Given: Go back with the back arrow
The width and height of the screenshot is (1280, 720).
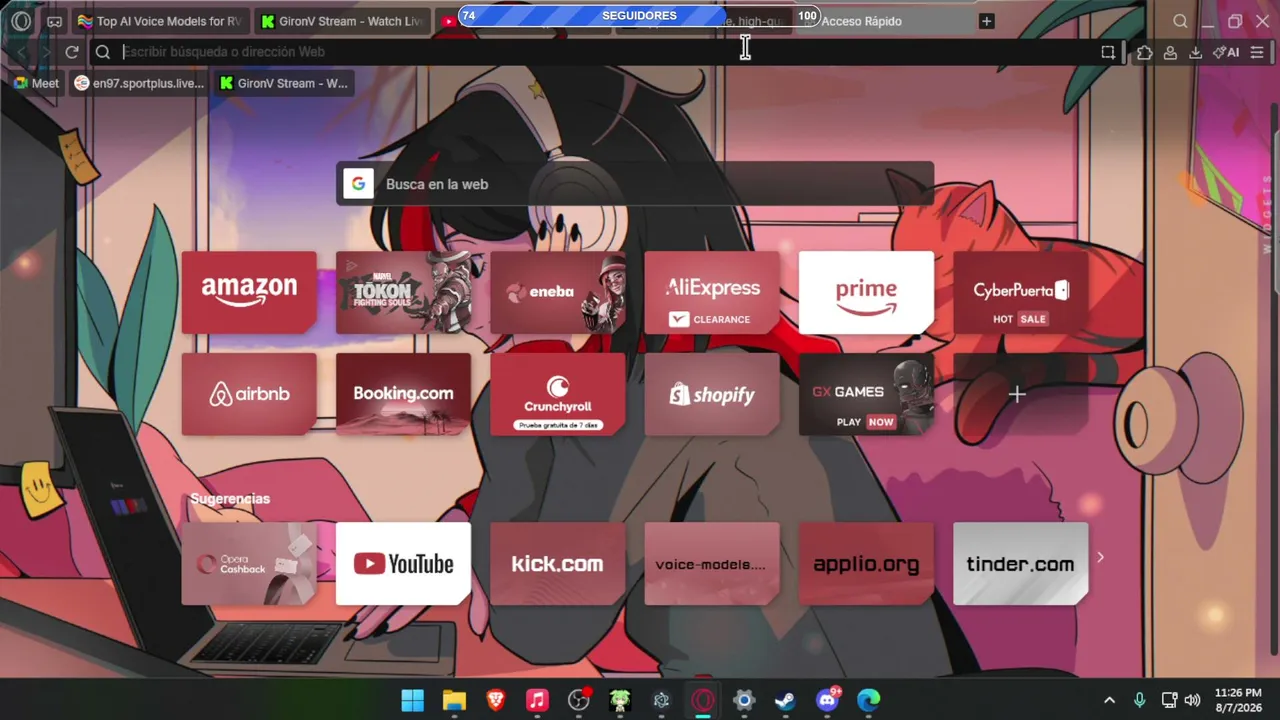Looking at the screenshot, I should click(x=22, y=52).
